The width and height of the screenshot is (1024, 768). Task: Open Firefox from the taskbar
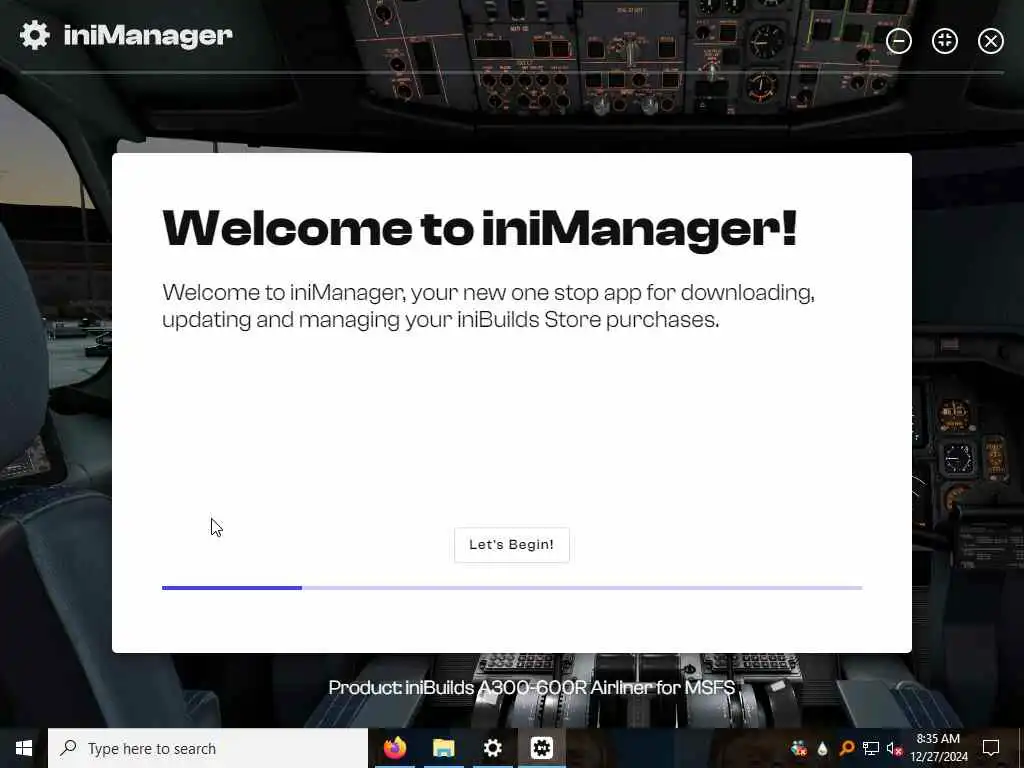394,748
